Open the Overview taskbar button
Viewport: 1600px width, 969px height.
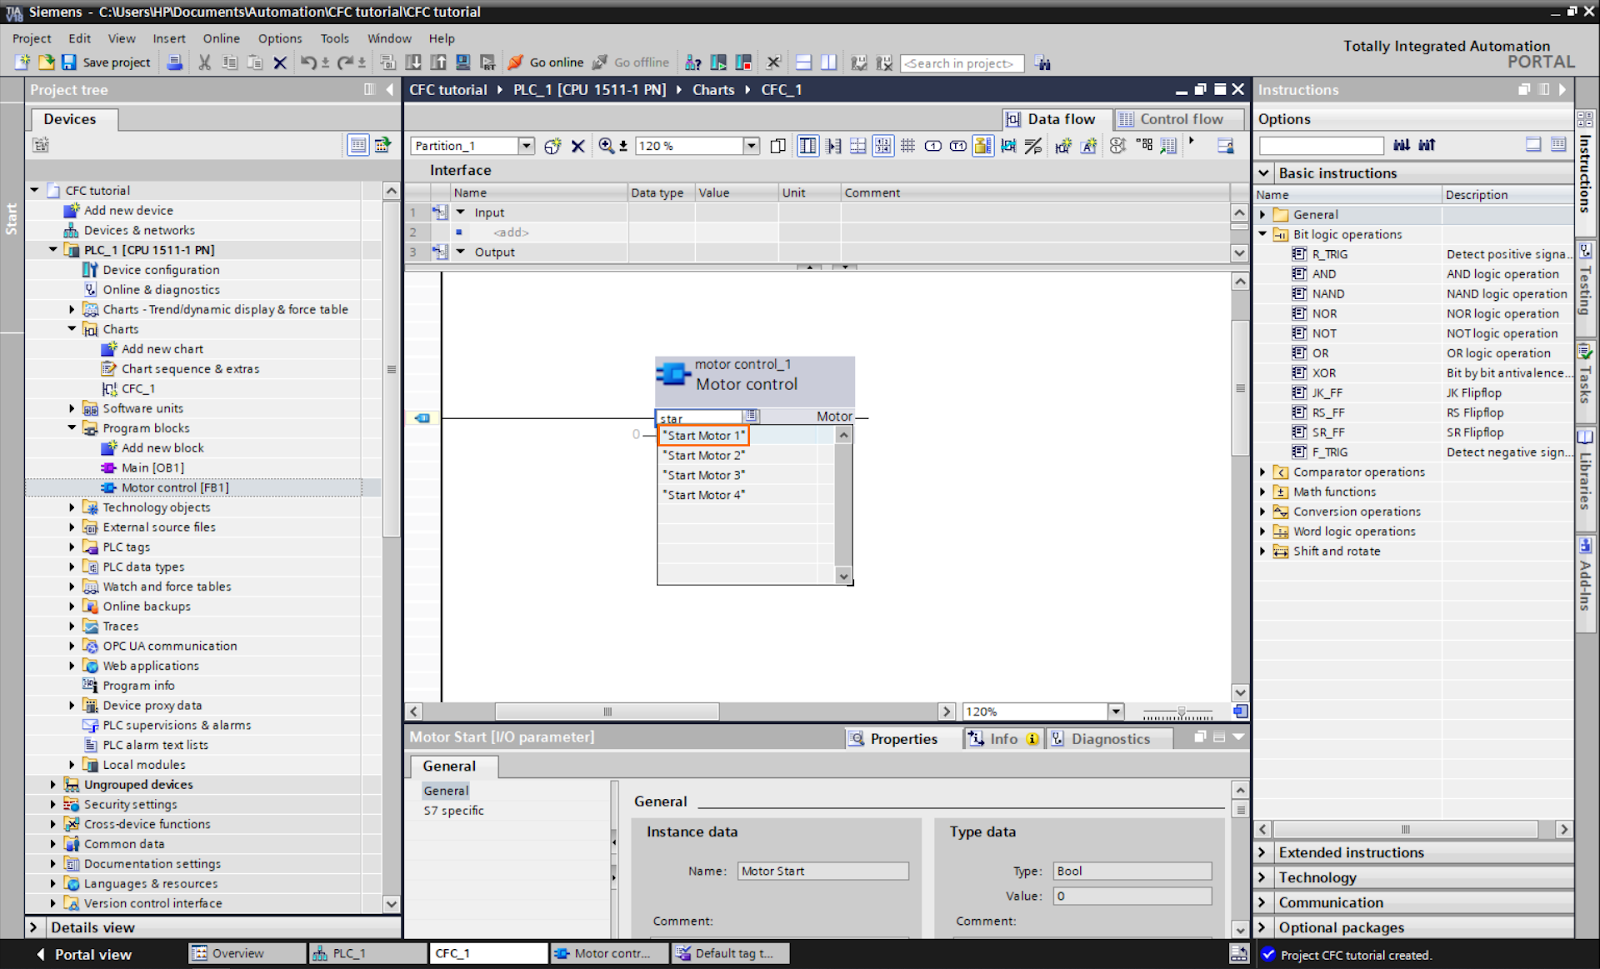tap(246, 953)
